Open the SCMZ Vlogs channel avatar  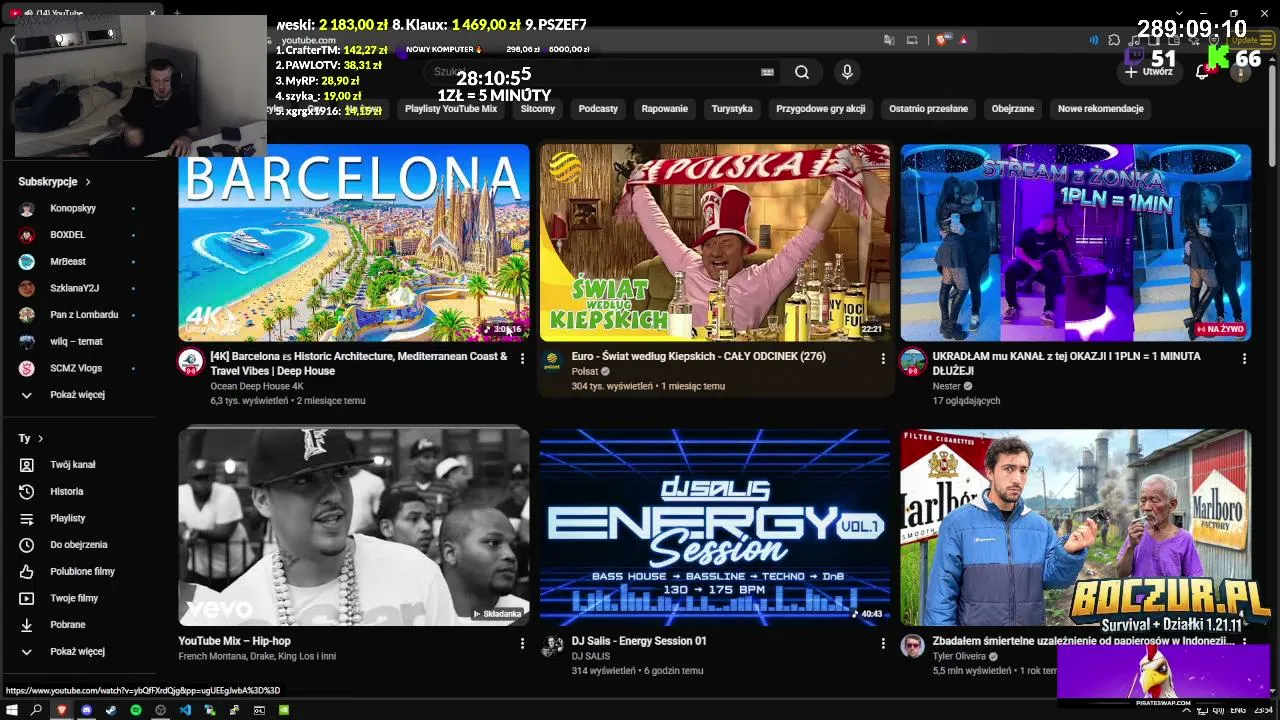pos(27,368)
